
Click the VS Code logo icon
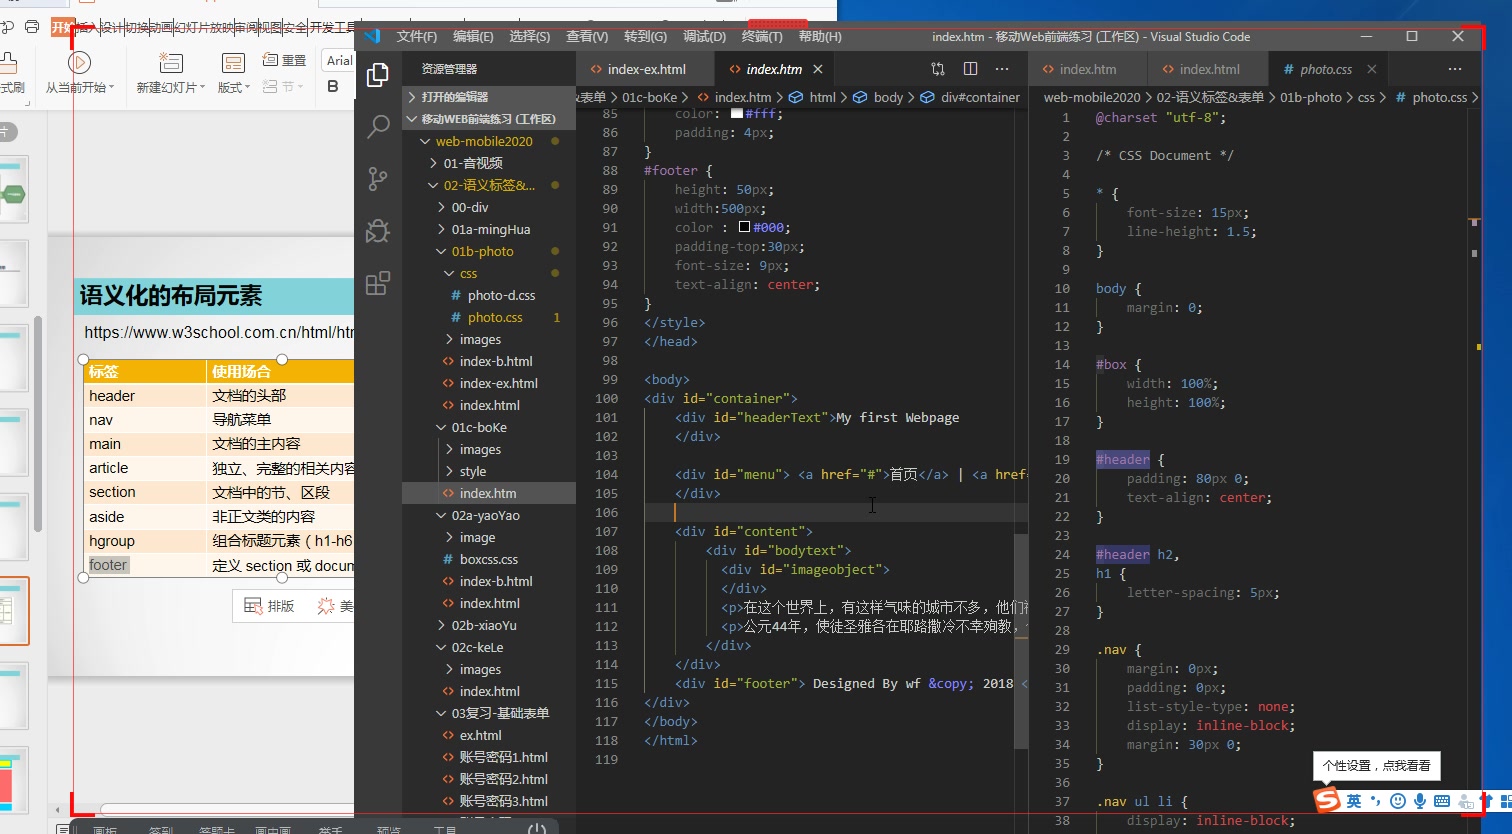[x=373, y=36]
